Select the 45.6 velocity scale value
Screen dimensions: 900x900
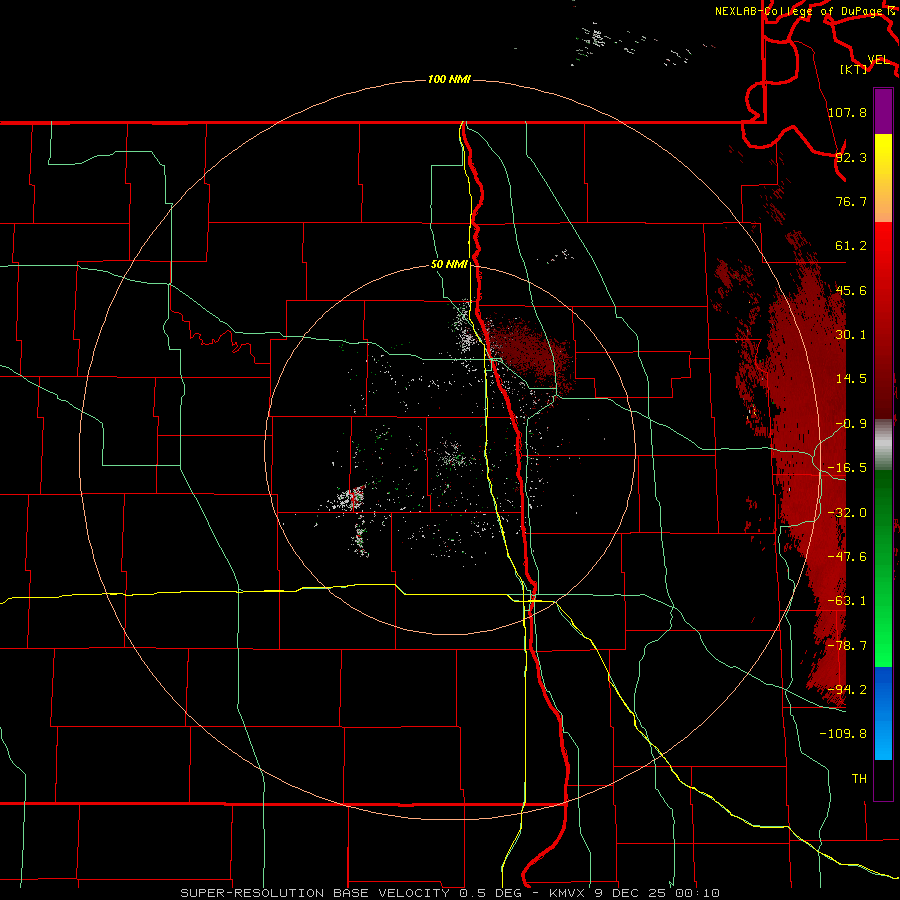click(x=851, y=290)
